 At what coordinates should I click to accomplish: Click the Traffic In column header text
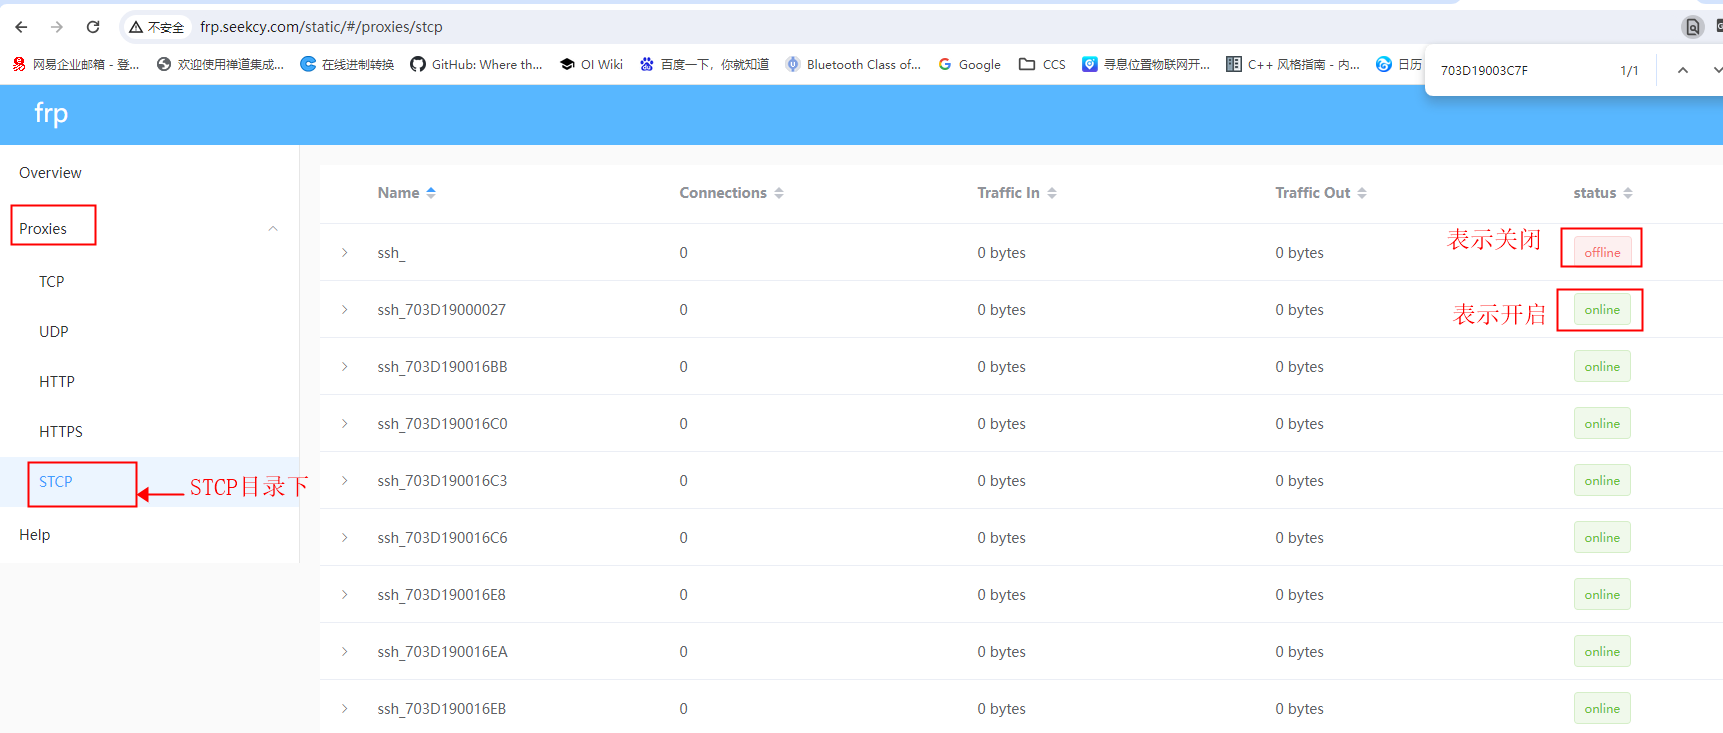[x=1008, y=193]
